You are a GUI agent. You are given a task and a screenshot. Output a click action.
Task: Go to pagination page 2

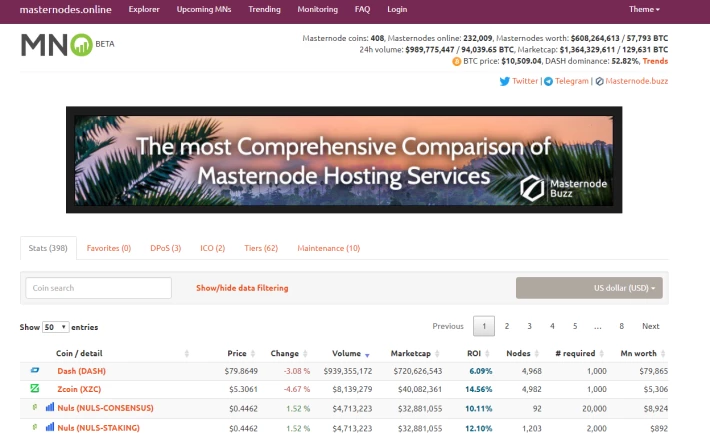click(x=507, y=326)
